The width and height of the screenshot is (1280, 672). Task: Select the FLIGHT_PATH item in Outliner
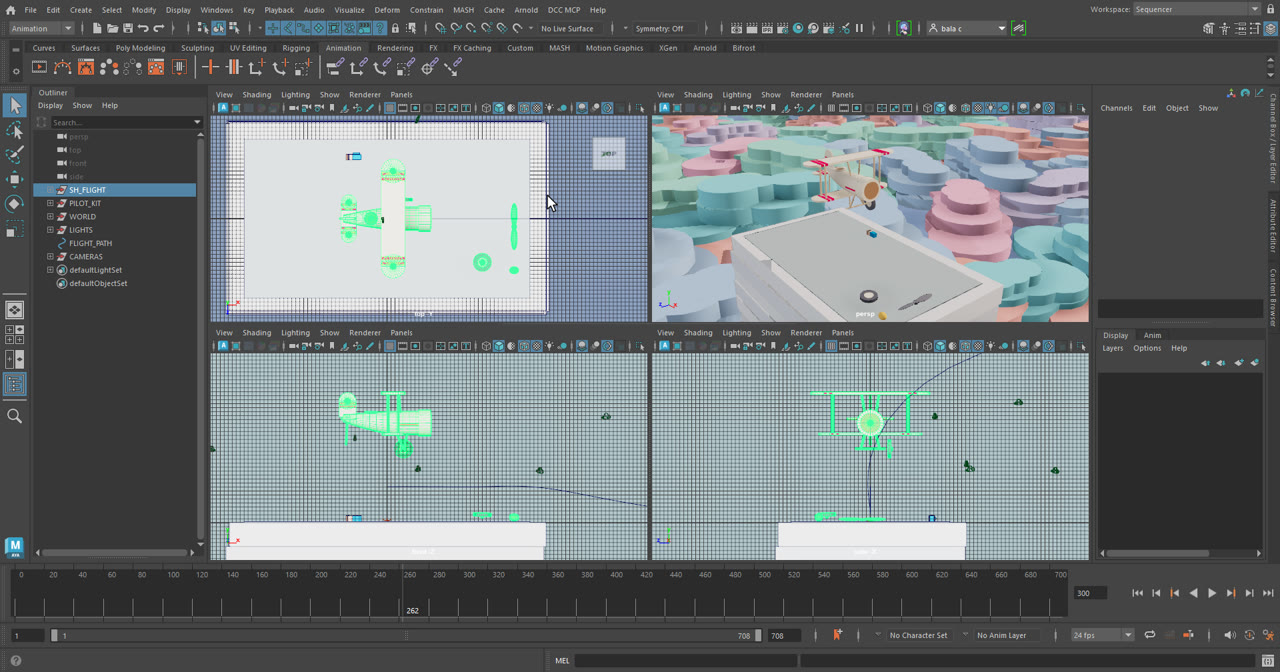90,243
